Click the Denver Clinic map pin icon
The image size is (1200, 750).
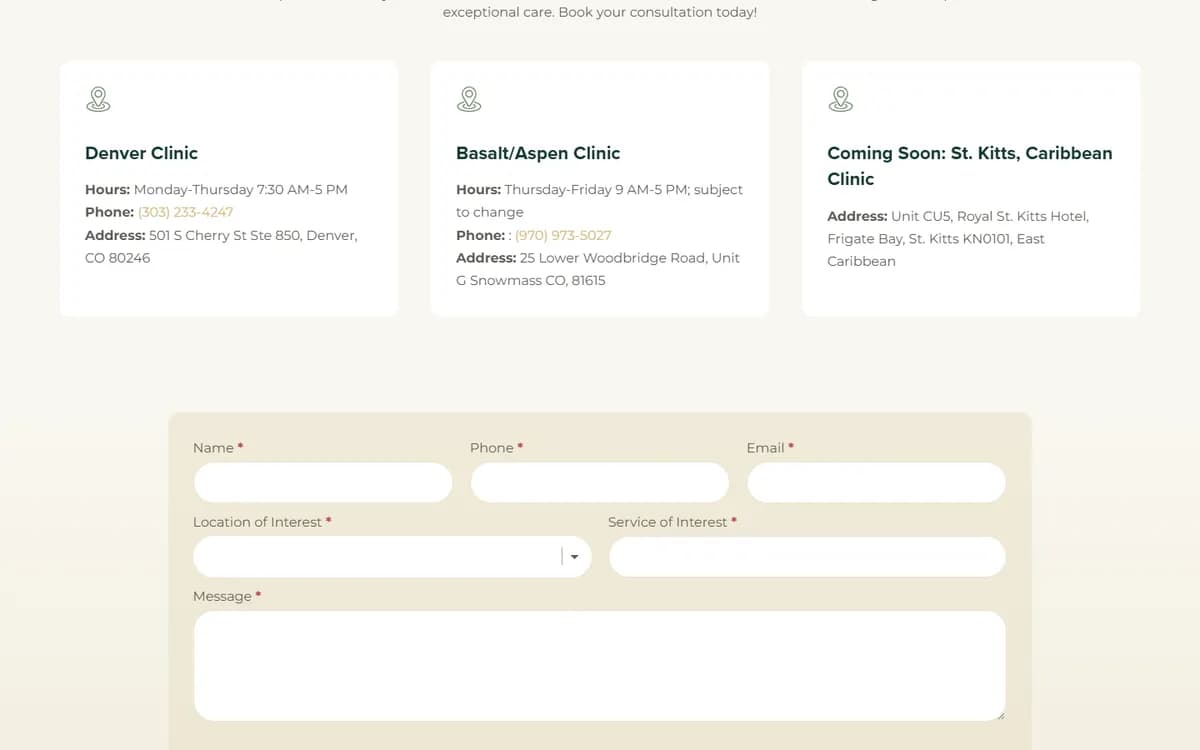tap(98, 99)
